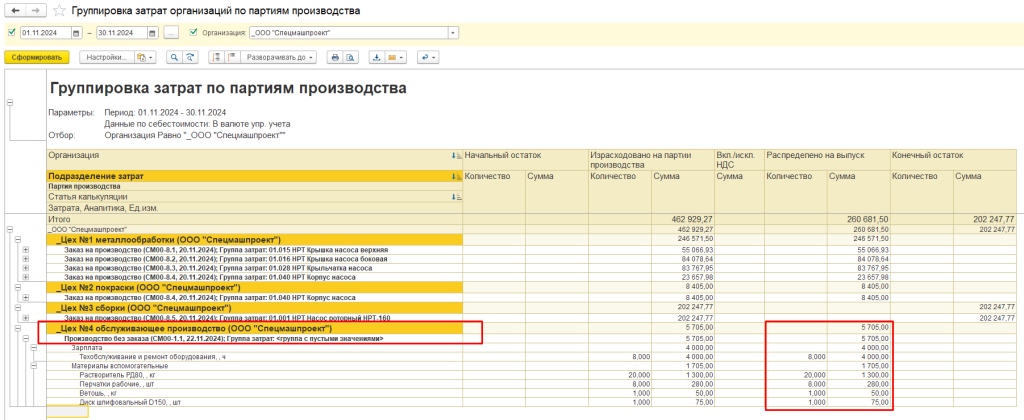Image resolution: width=1024 pixels, height=420 pixels.
Task: Open the Разворачивать до dropdown
Action: click(278, 57)
